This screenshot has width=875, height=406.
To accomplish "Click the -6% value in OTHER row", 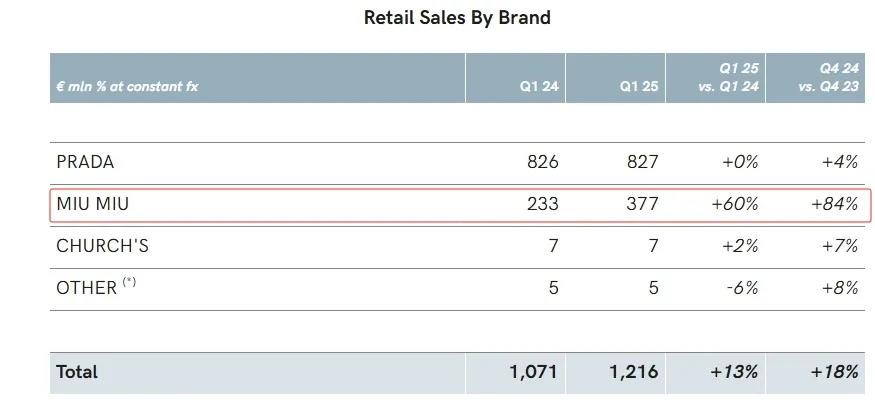I will pyautogui.click(x=741, y=288).
